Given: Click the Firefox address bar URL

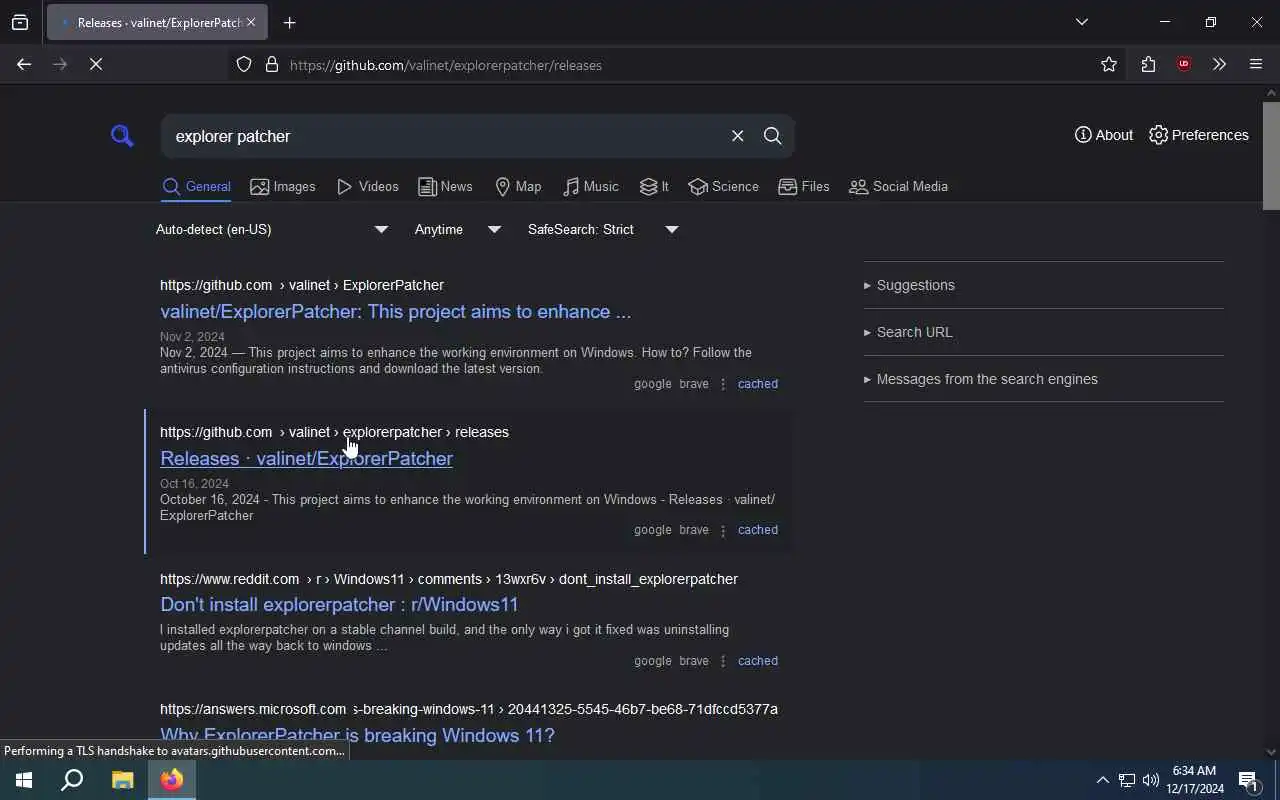Looking at the screenshot, I should (446, 65).
